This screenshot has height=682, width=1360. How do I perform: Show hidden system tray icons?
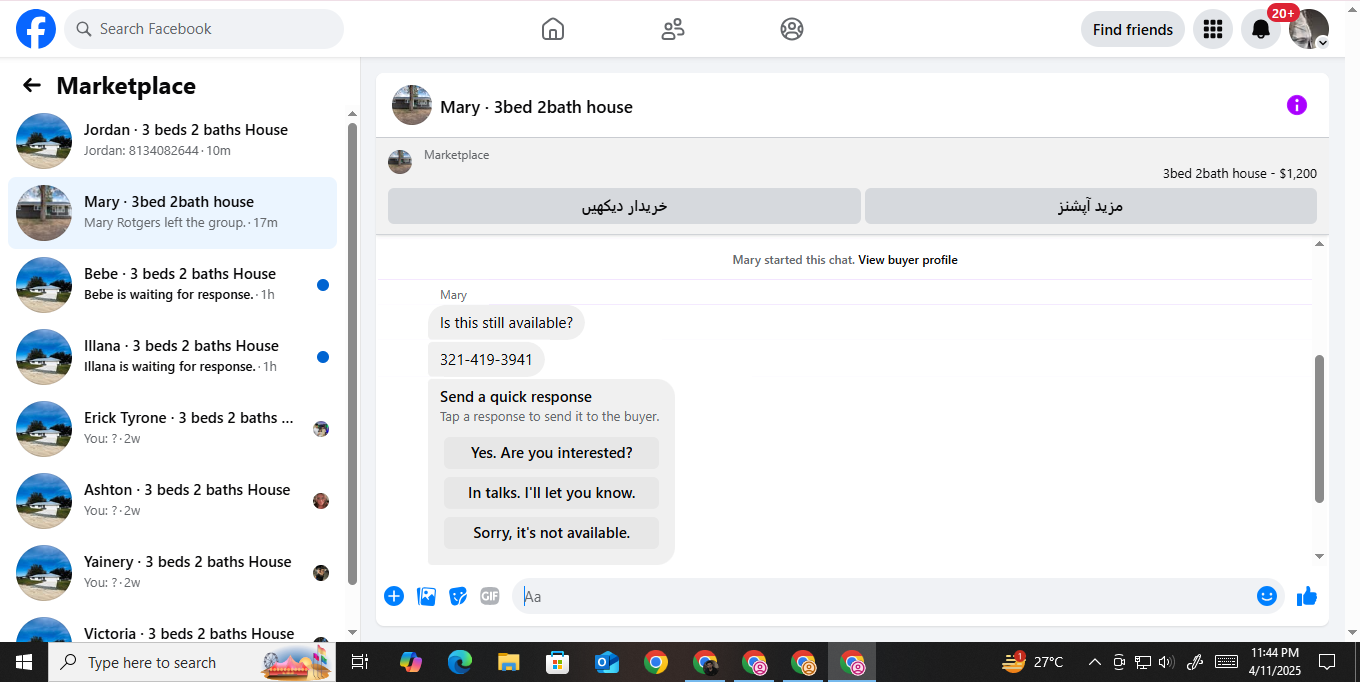click(1095, 662)
